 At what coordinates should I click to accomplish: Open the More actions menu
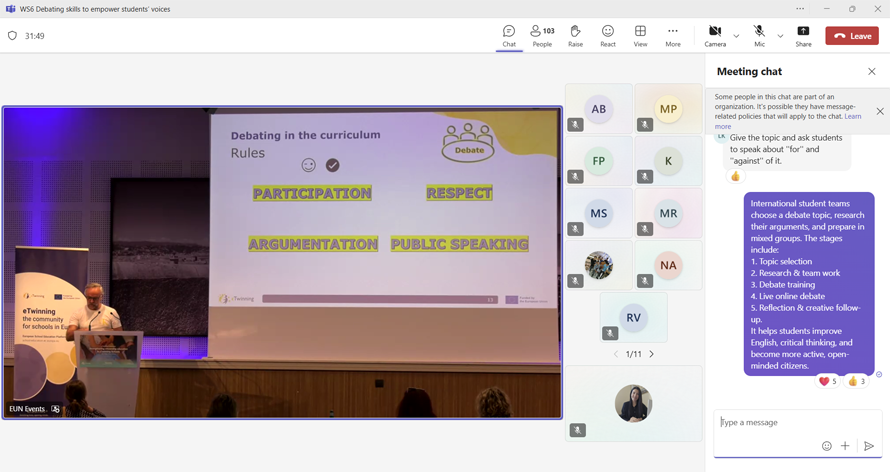(x=673, y=36)
